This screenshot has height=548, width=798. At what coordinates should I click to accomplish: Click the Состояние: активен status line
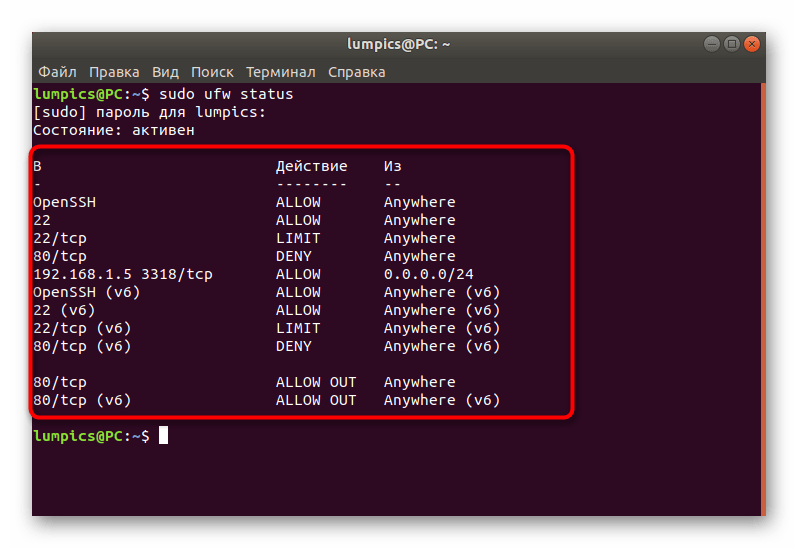(x=113, y=130)
